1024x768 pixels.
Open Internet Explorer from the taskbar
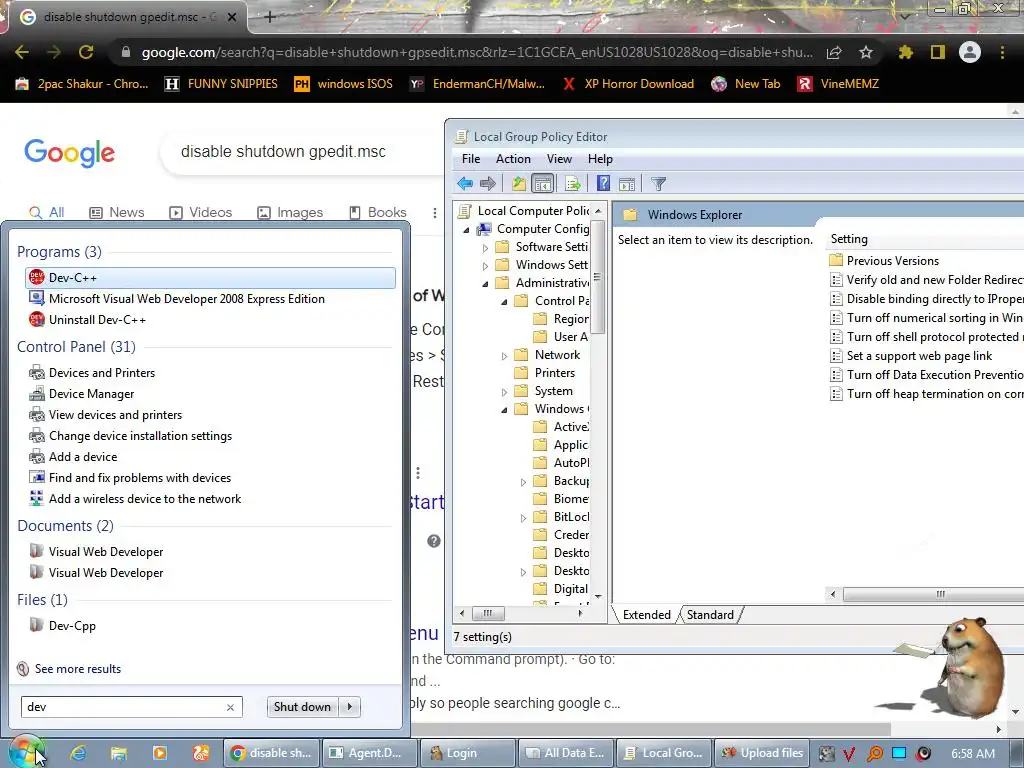[78, 753]
